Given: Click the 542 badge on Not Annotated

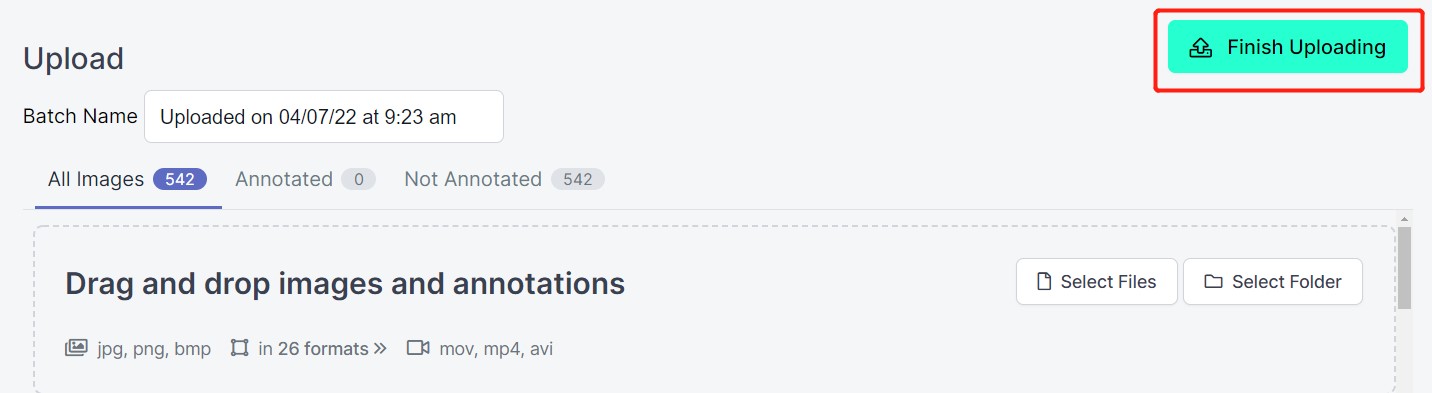Looking at the screenshot, I should point(578,180).
